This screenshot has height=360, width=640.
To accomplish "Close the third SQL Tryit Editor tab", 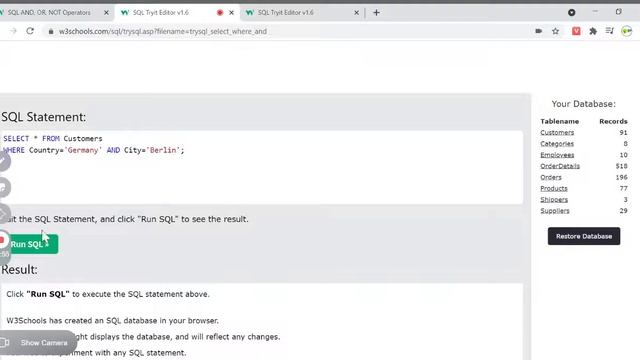I will 356,13.
